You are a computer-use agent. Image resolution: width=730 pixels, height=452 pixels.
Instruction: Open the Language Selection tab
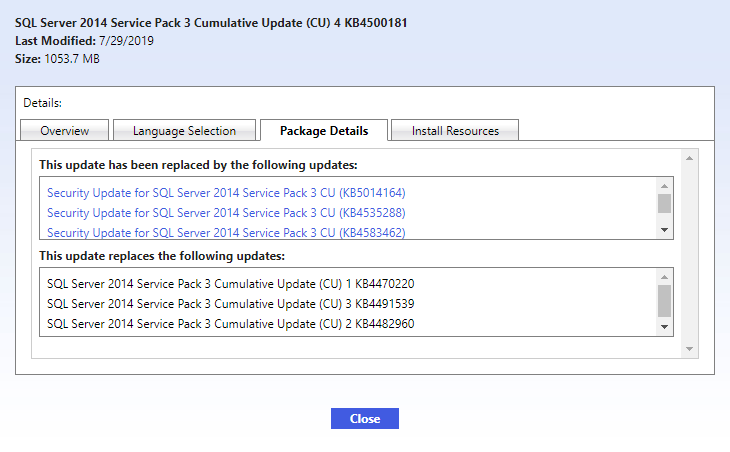click(184, 131)
